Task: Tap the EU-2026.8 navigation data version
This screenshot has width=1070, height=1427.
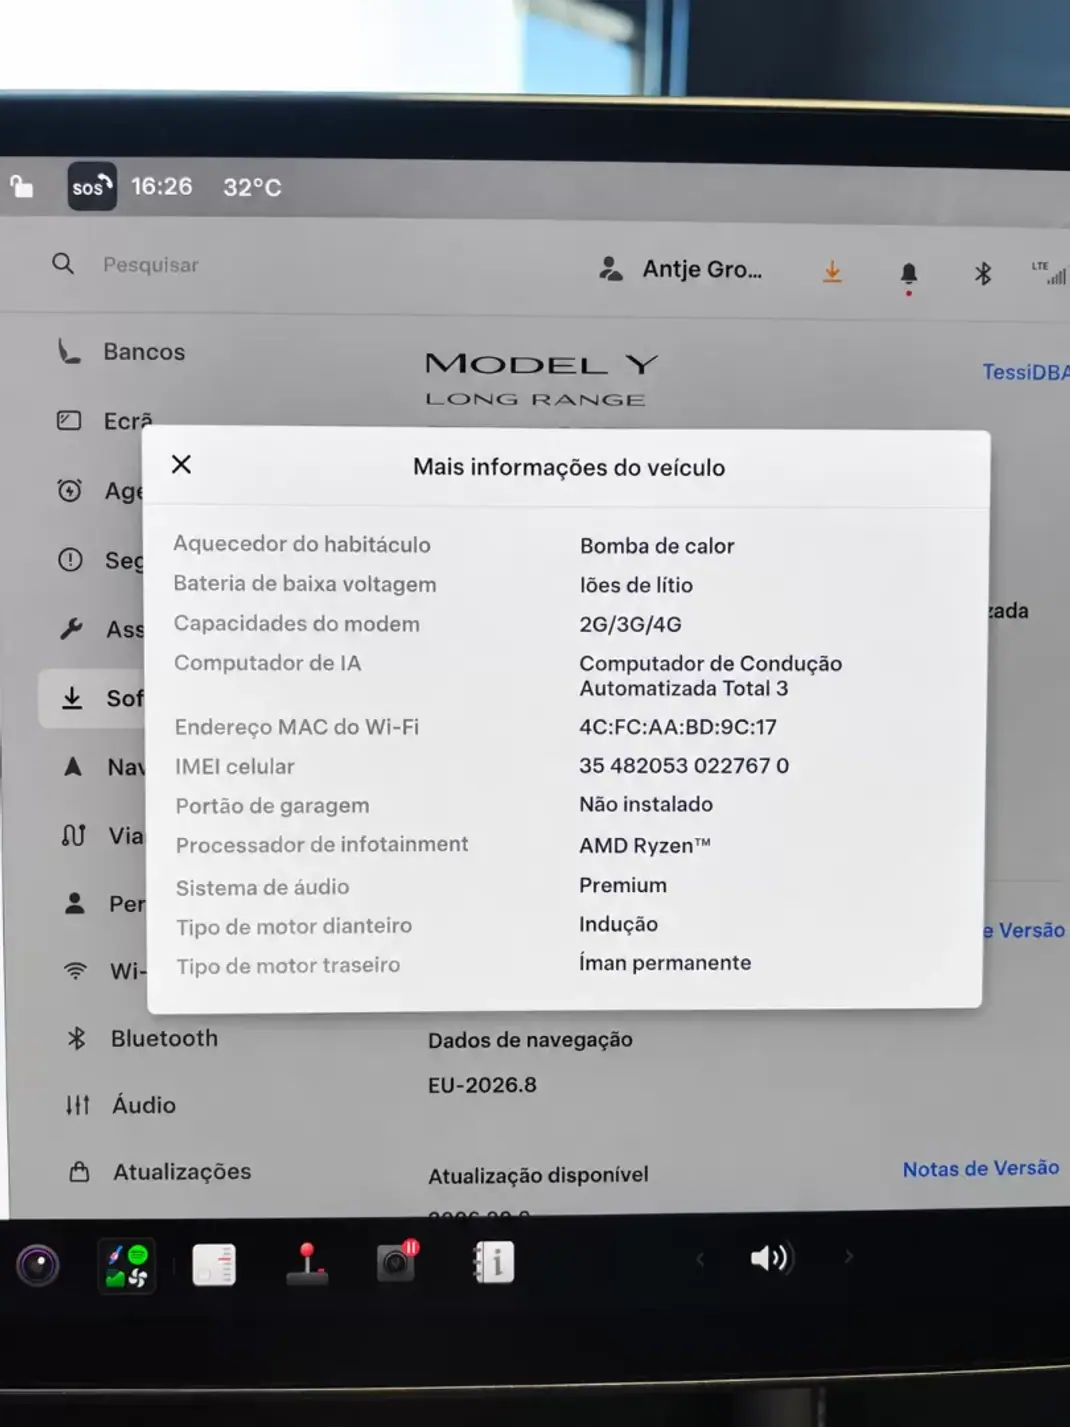Action: pos(482,1085)
